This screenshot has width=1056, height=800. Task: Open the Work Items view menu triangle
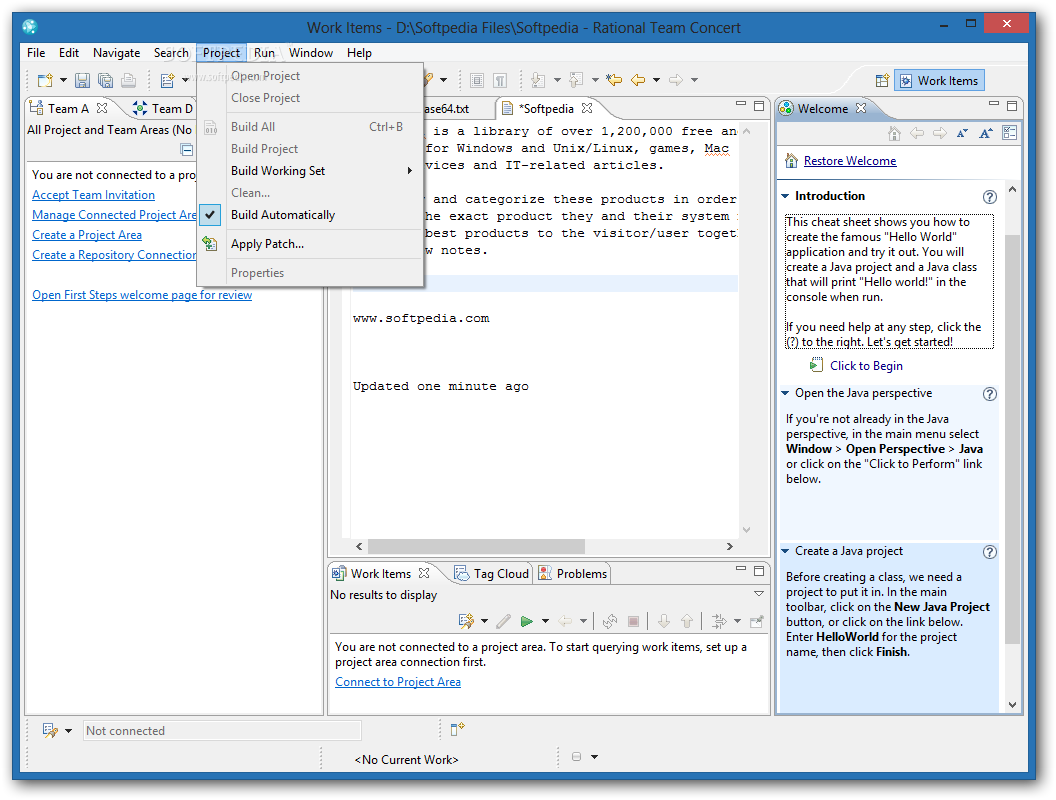coord(758,594)
